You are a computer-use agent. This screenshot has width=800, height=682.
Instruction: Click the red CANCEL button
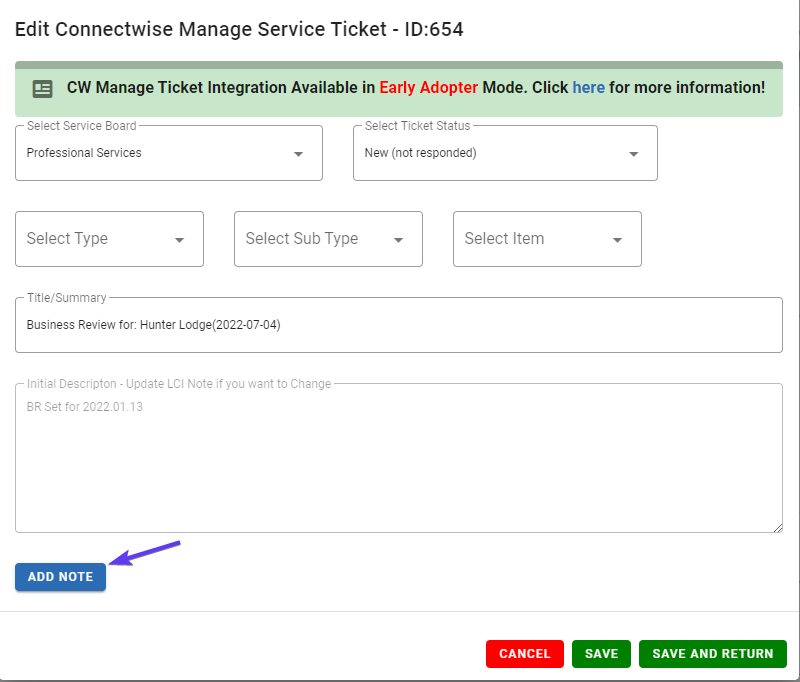[x=524, y=654]
